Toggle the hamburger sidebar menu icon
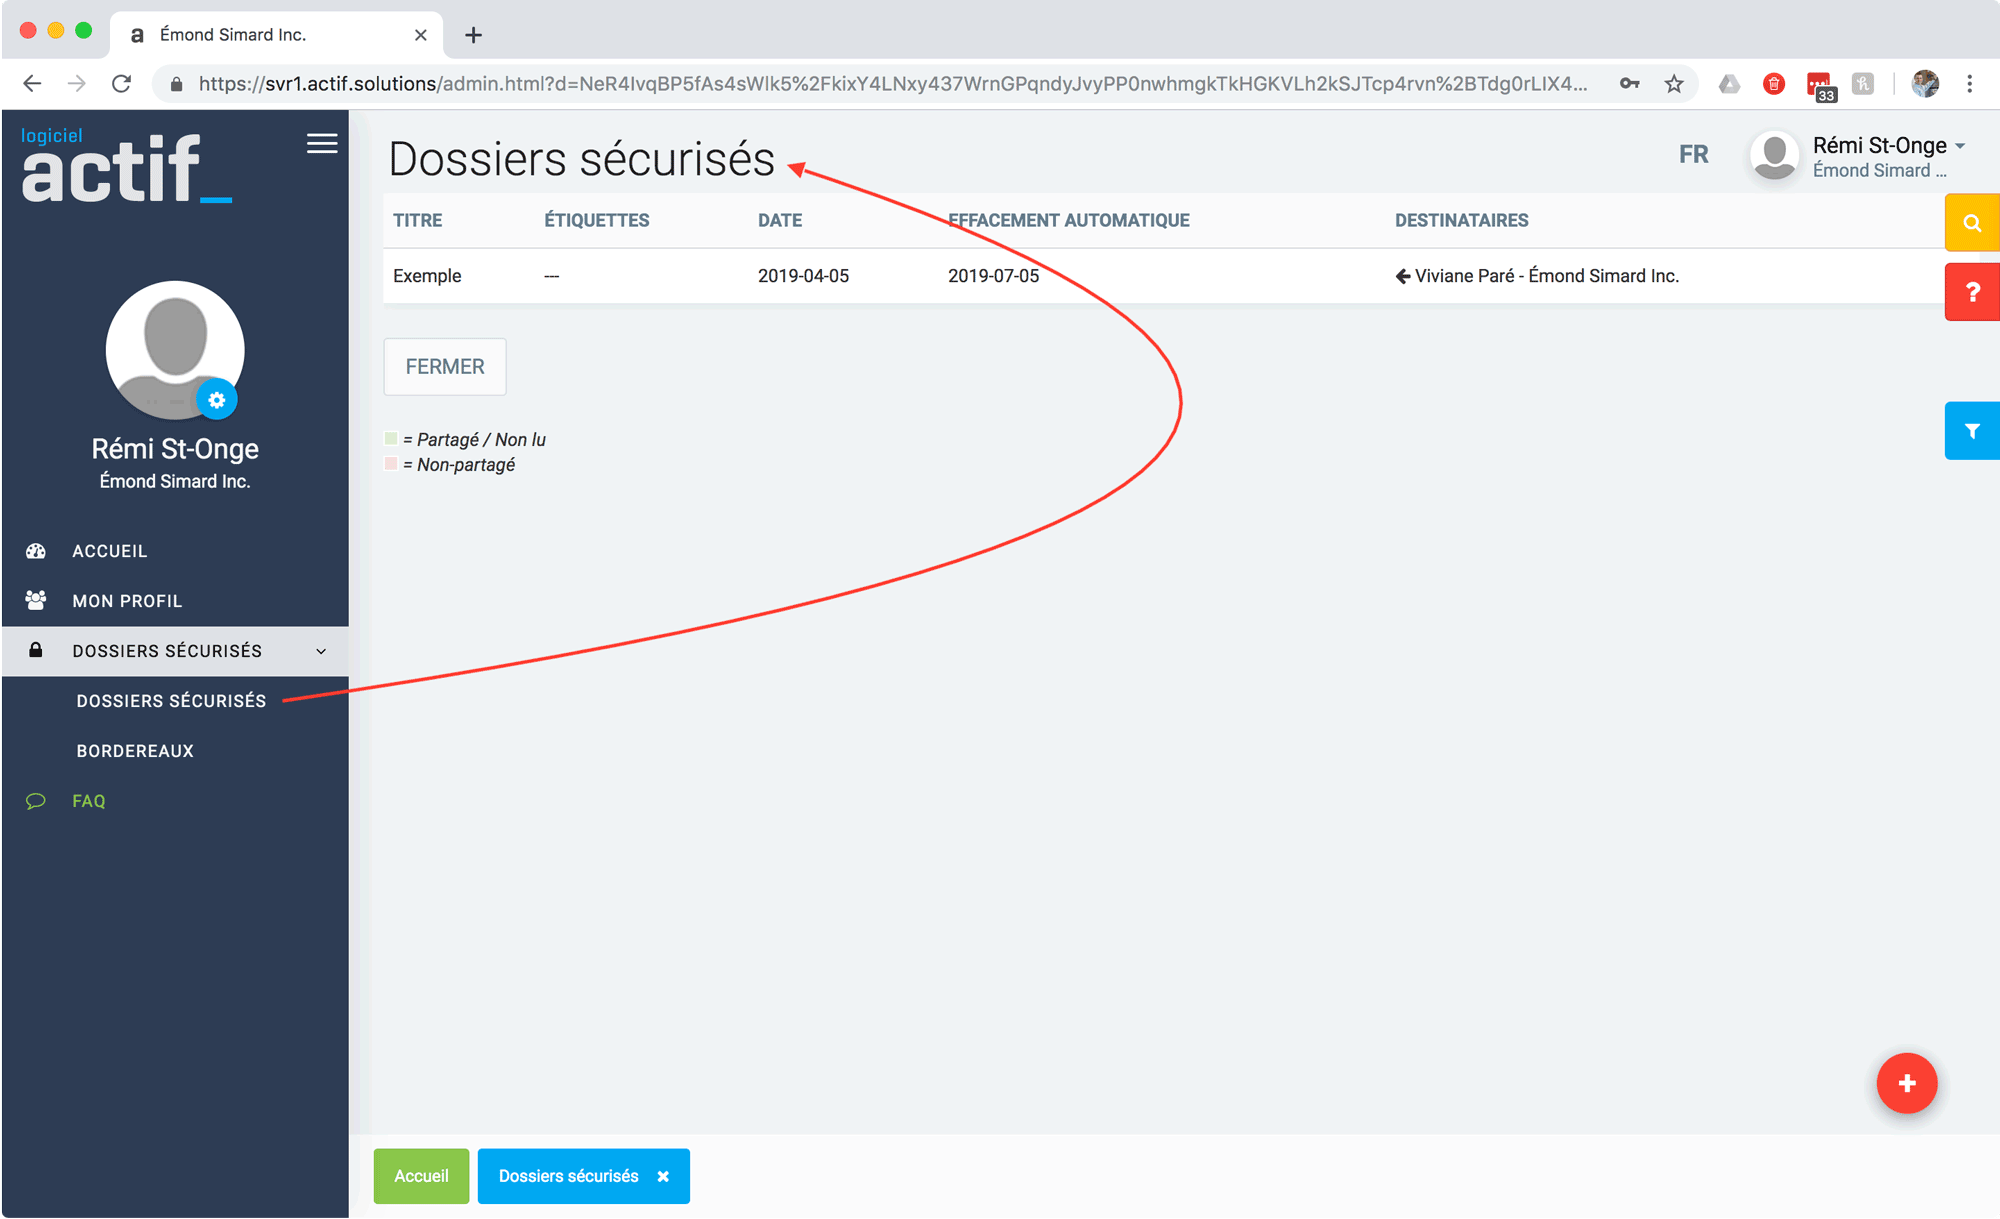This screenshot has height=1219, width=2000. [321, 144]
